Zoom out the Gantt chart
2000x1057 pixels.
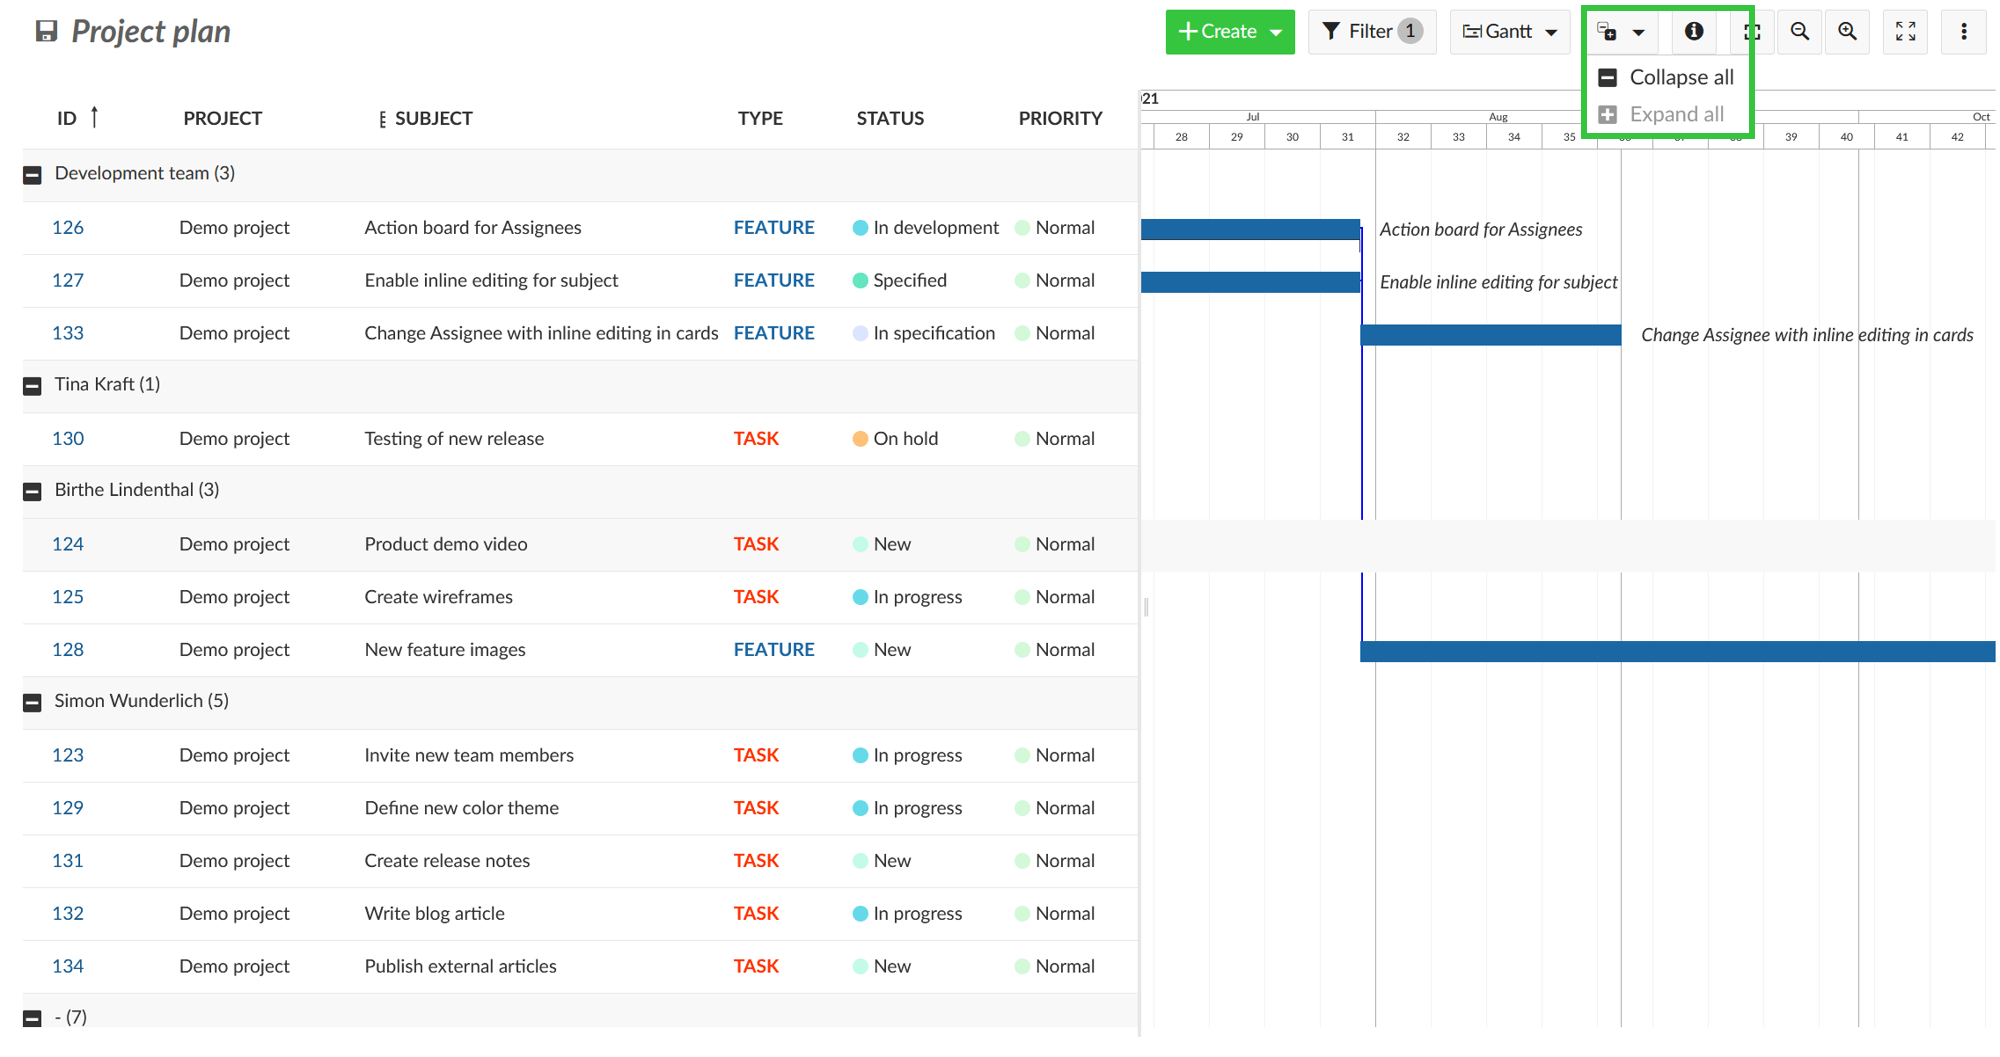(x=1799, y=32)
